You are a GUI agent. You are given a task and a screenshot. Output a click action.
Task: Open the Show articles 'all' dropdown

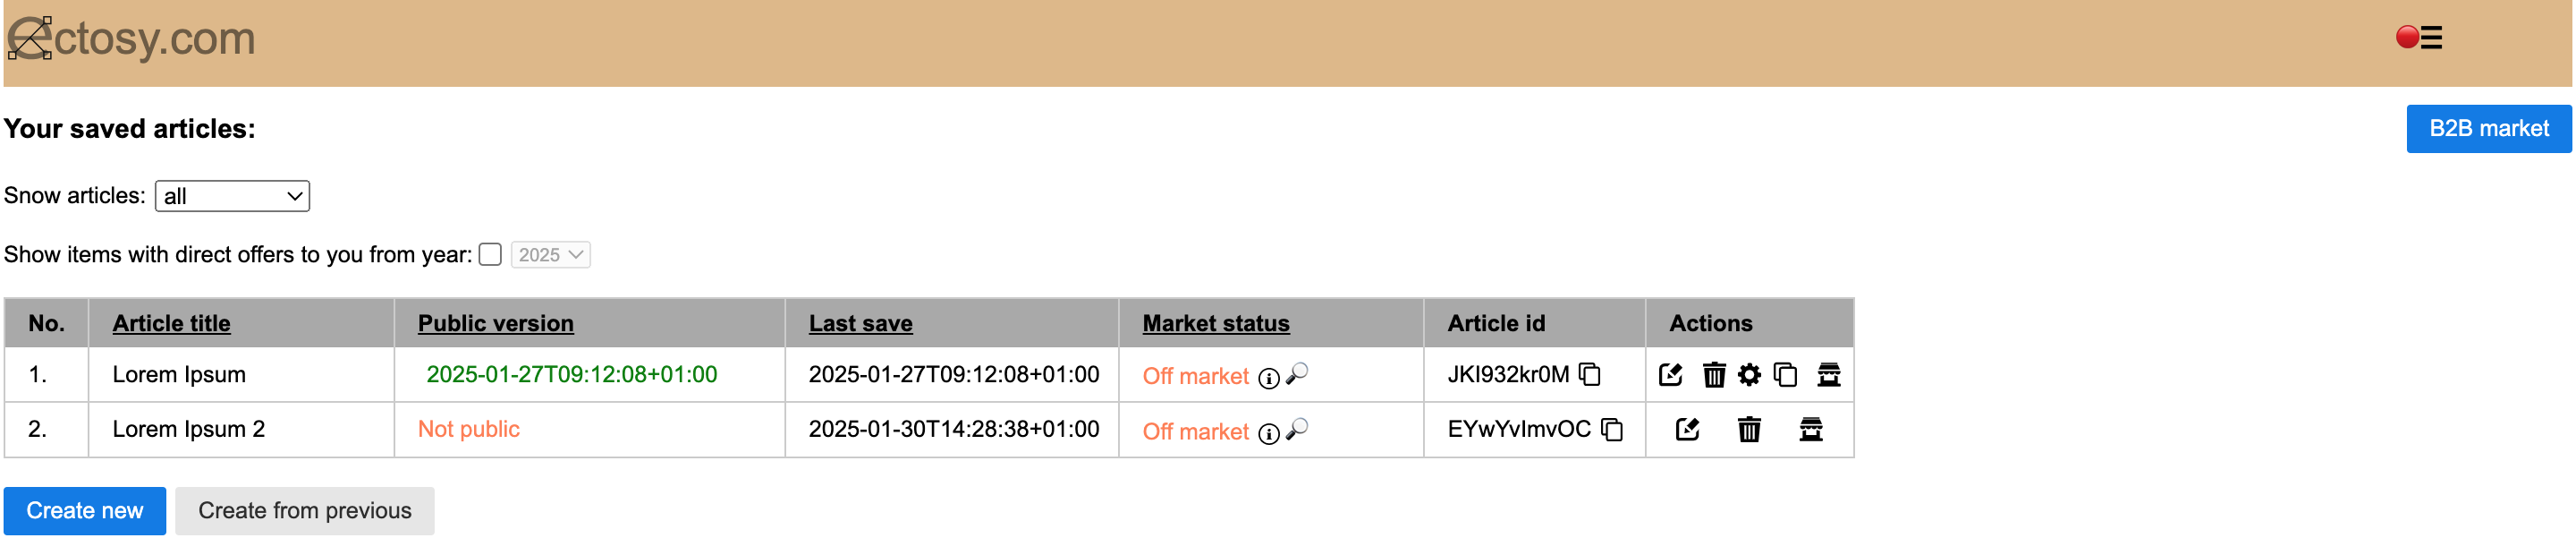(232, 196)
